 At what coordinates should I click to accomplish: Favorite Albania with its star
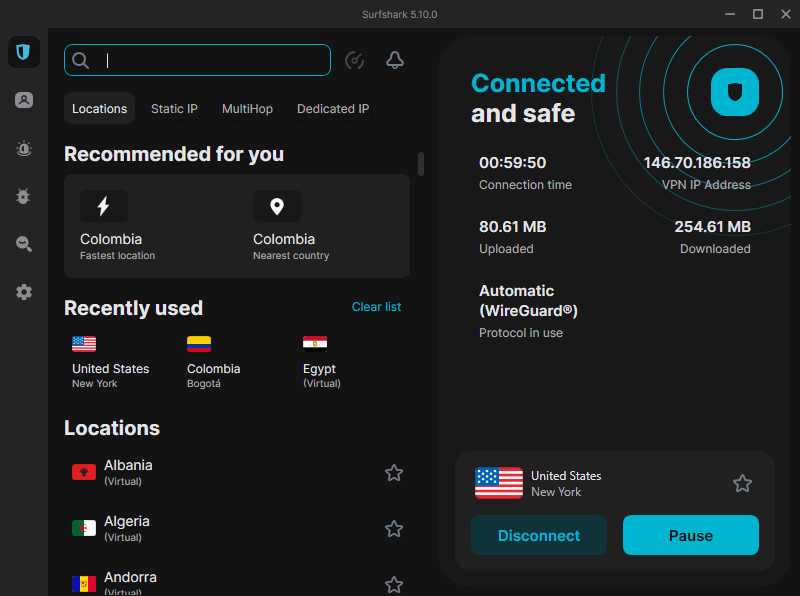pos(394,473)
